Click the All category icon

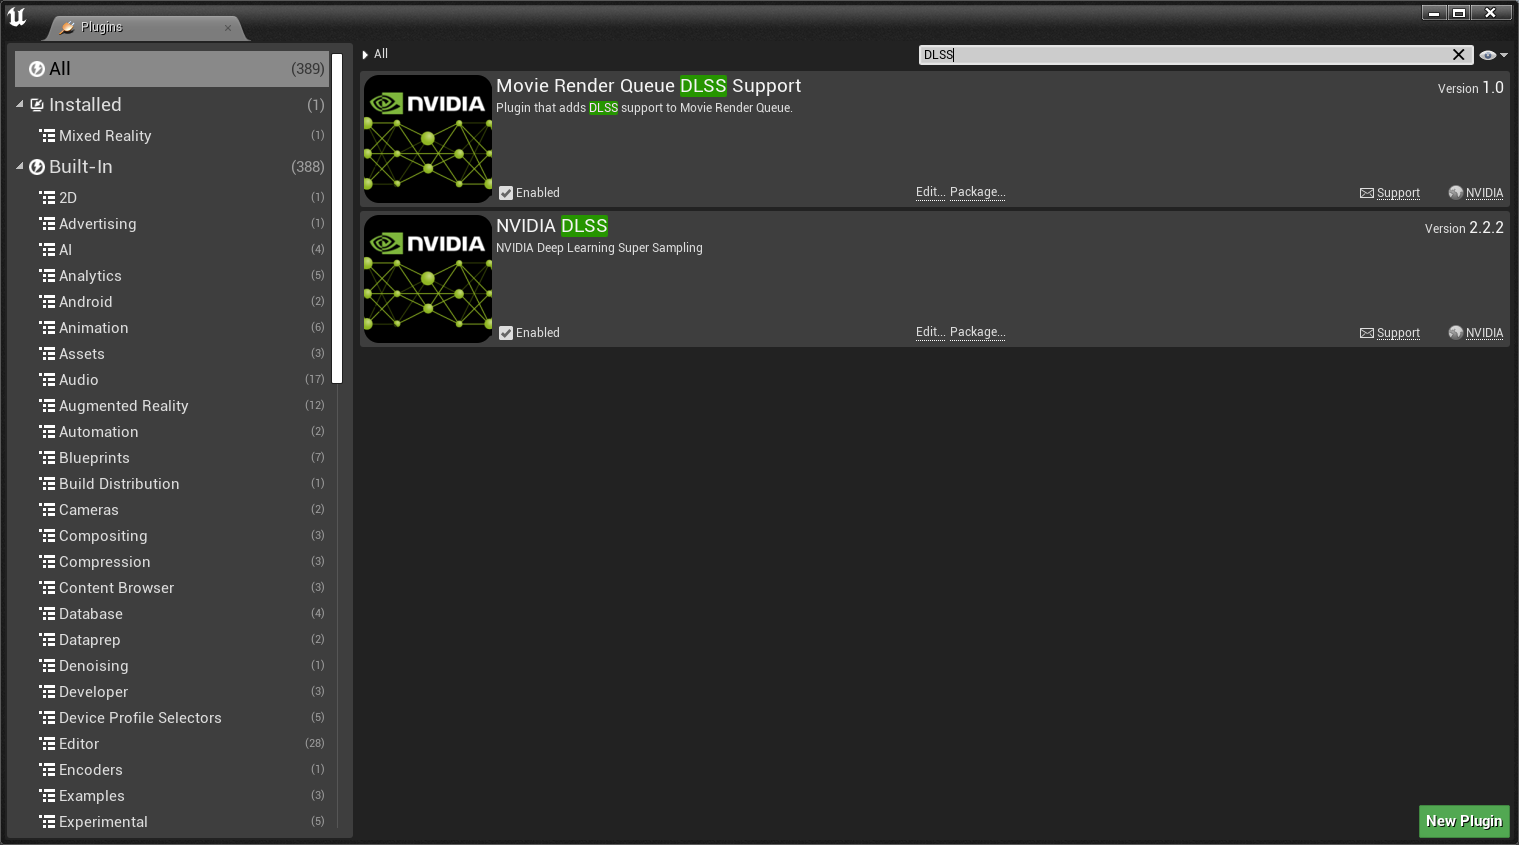pos(37,69)
